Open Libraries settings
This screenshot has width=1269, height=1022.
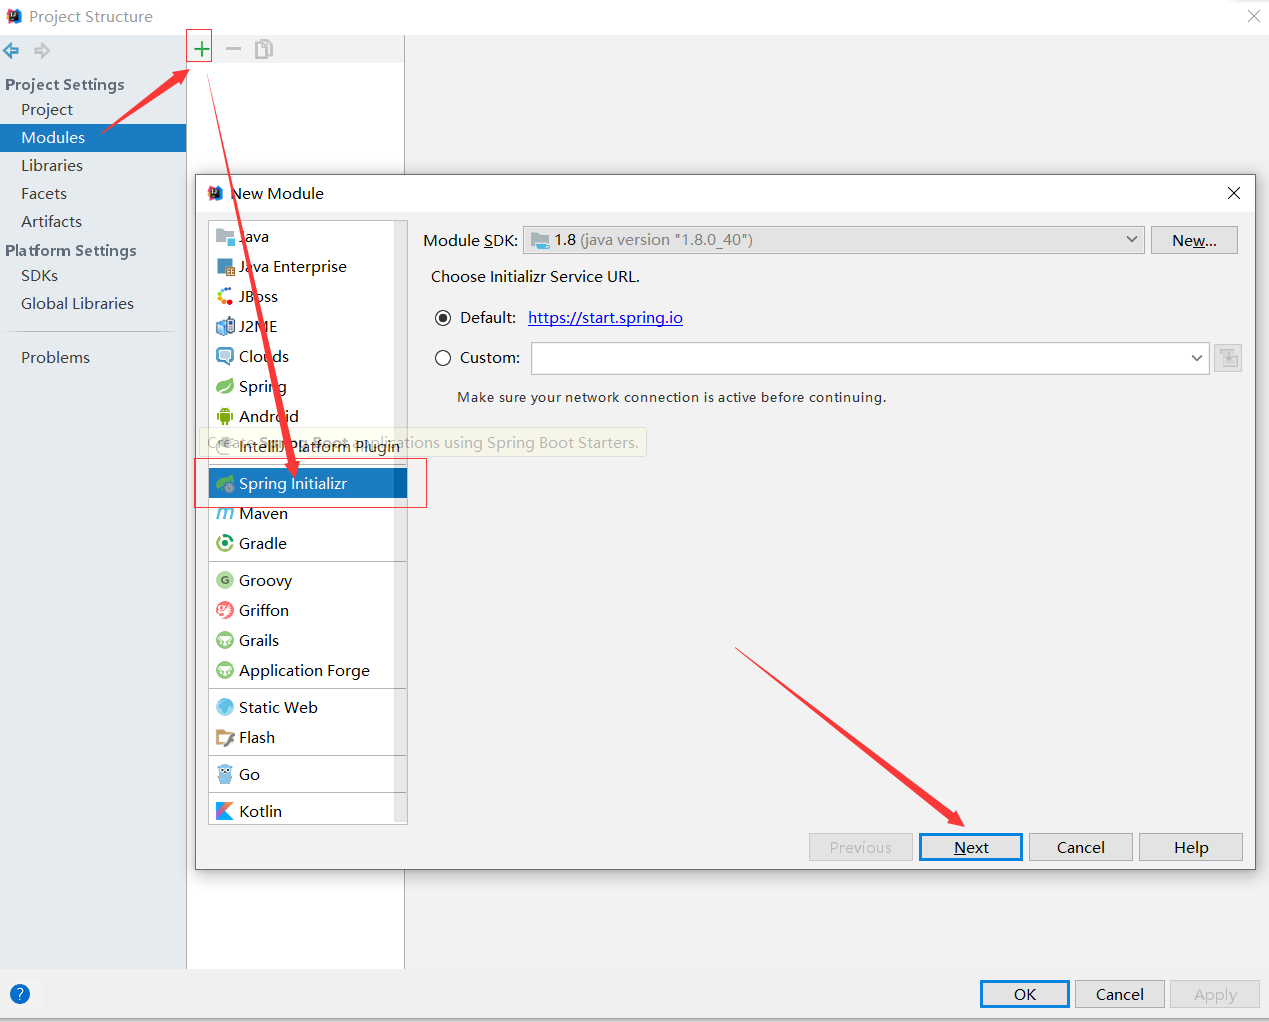[52, 166]
